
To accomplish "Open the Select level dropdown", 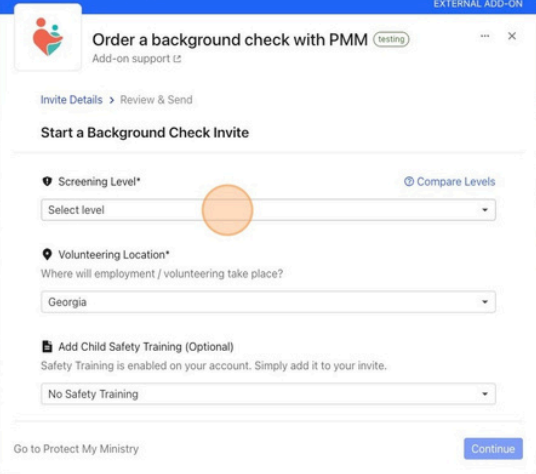I will (x=268, y=210).
